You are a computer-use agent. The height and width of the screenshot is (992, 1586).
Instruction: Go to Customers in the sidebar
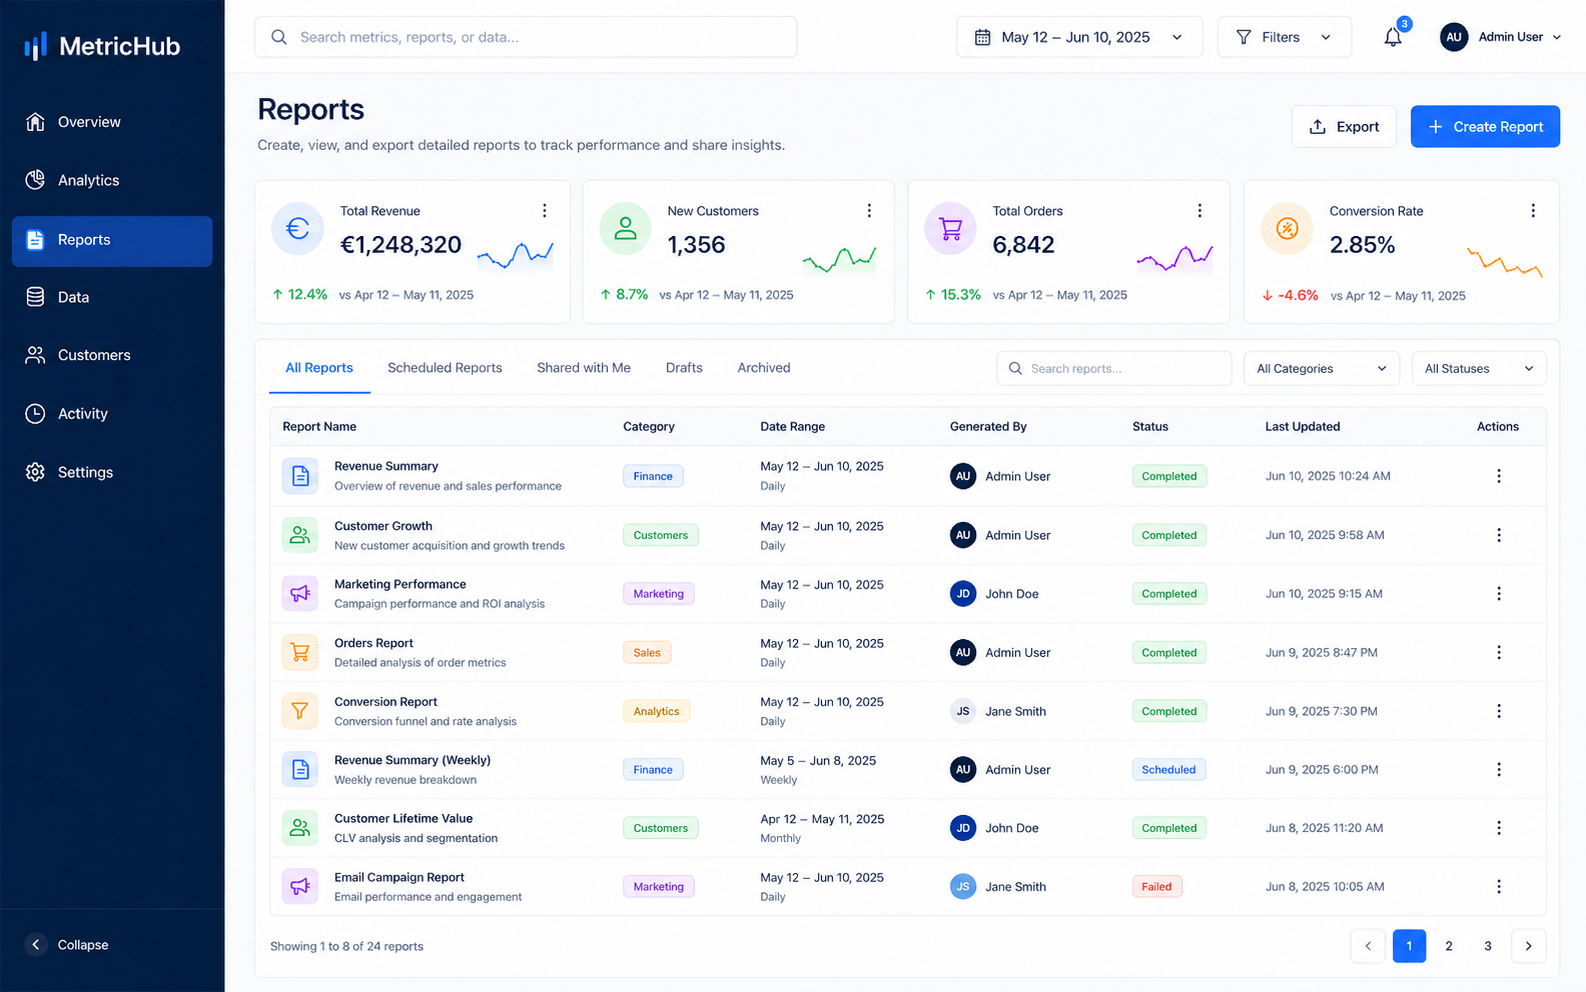point(112,355)
